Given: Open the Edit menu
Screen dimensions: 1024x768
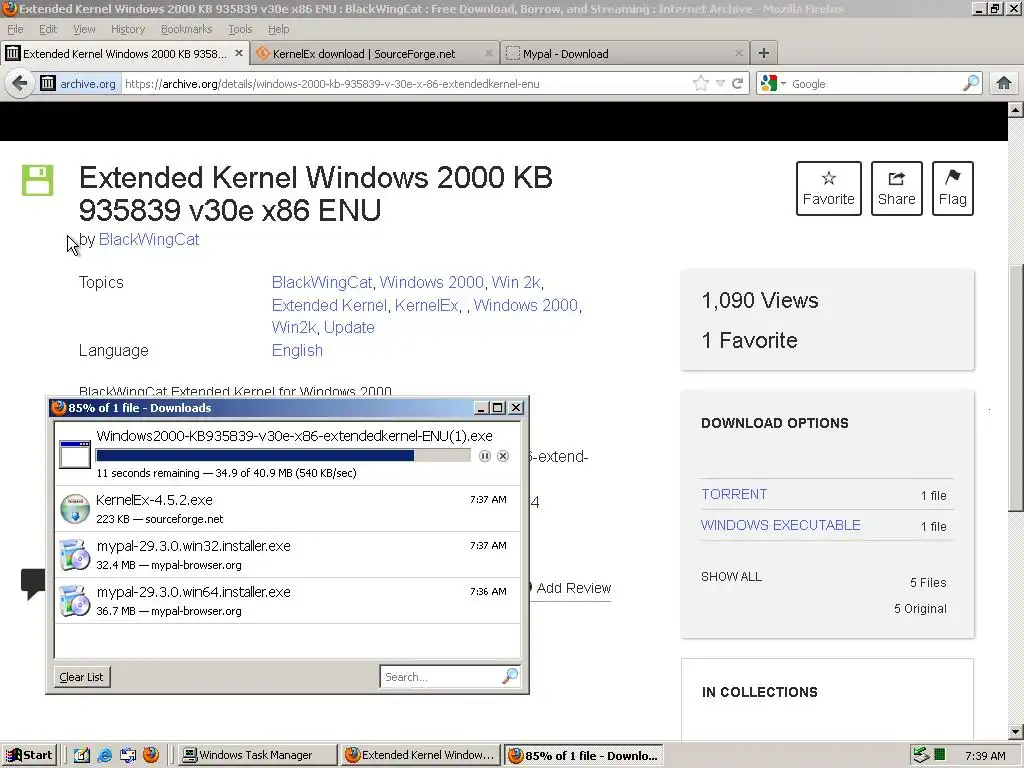Looking at the screenshot, I should [x=48, y=29].
